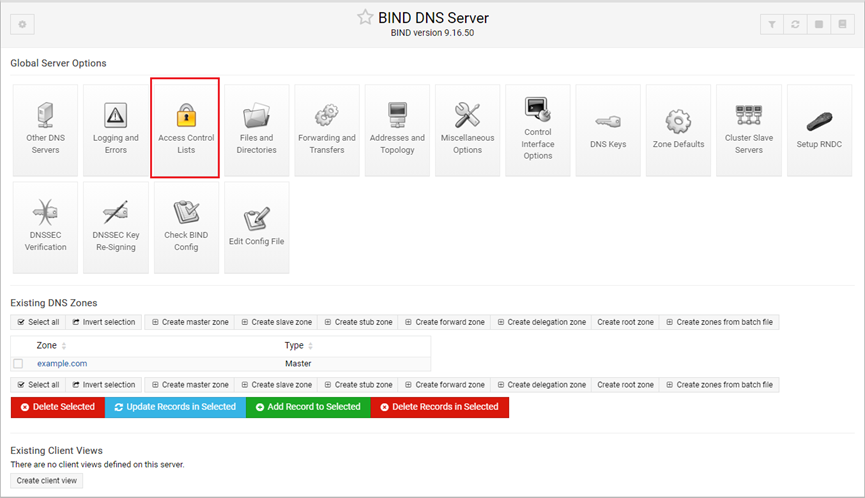Click lower Create delegation zone
Screen dimensions: 865x498
(x=541, y=385)
